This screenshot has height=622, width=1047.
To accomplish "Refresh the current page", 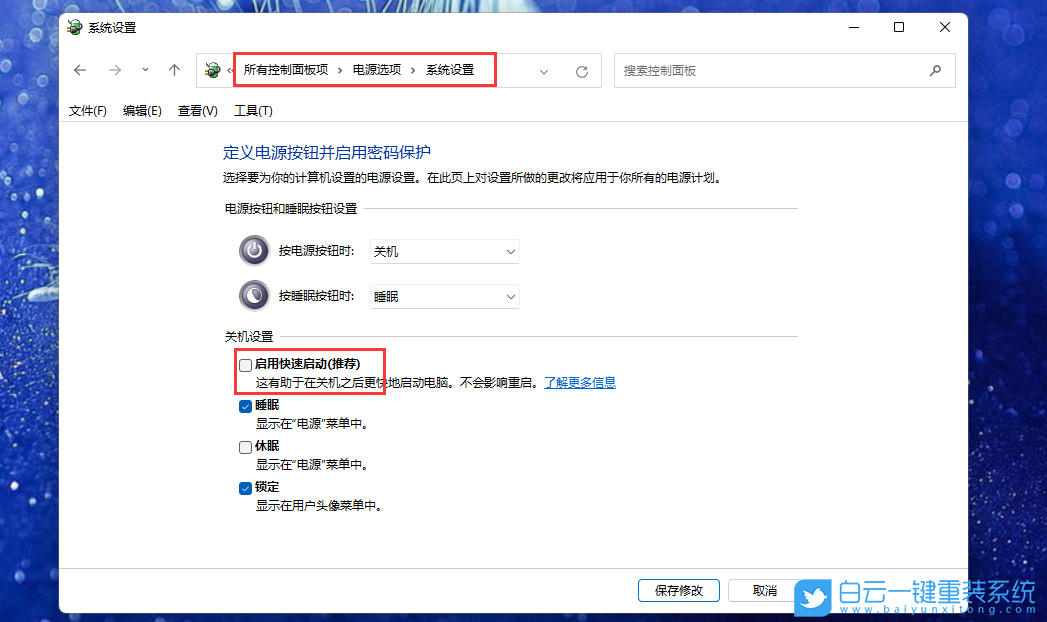I will point(581,70).
